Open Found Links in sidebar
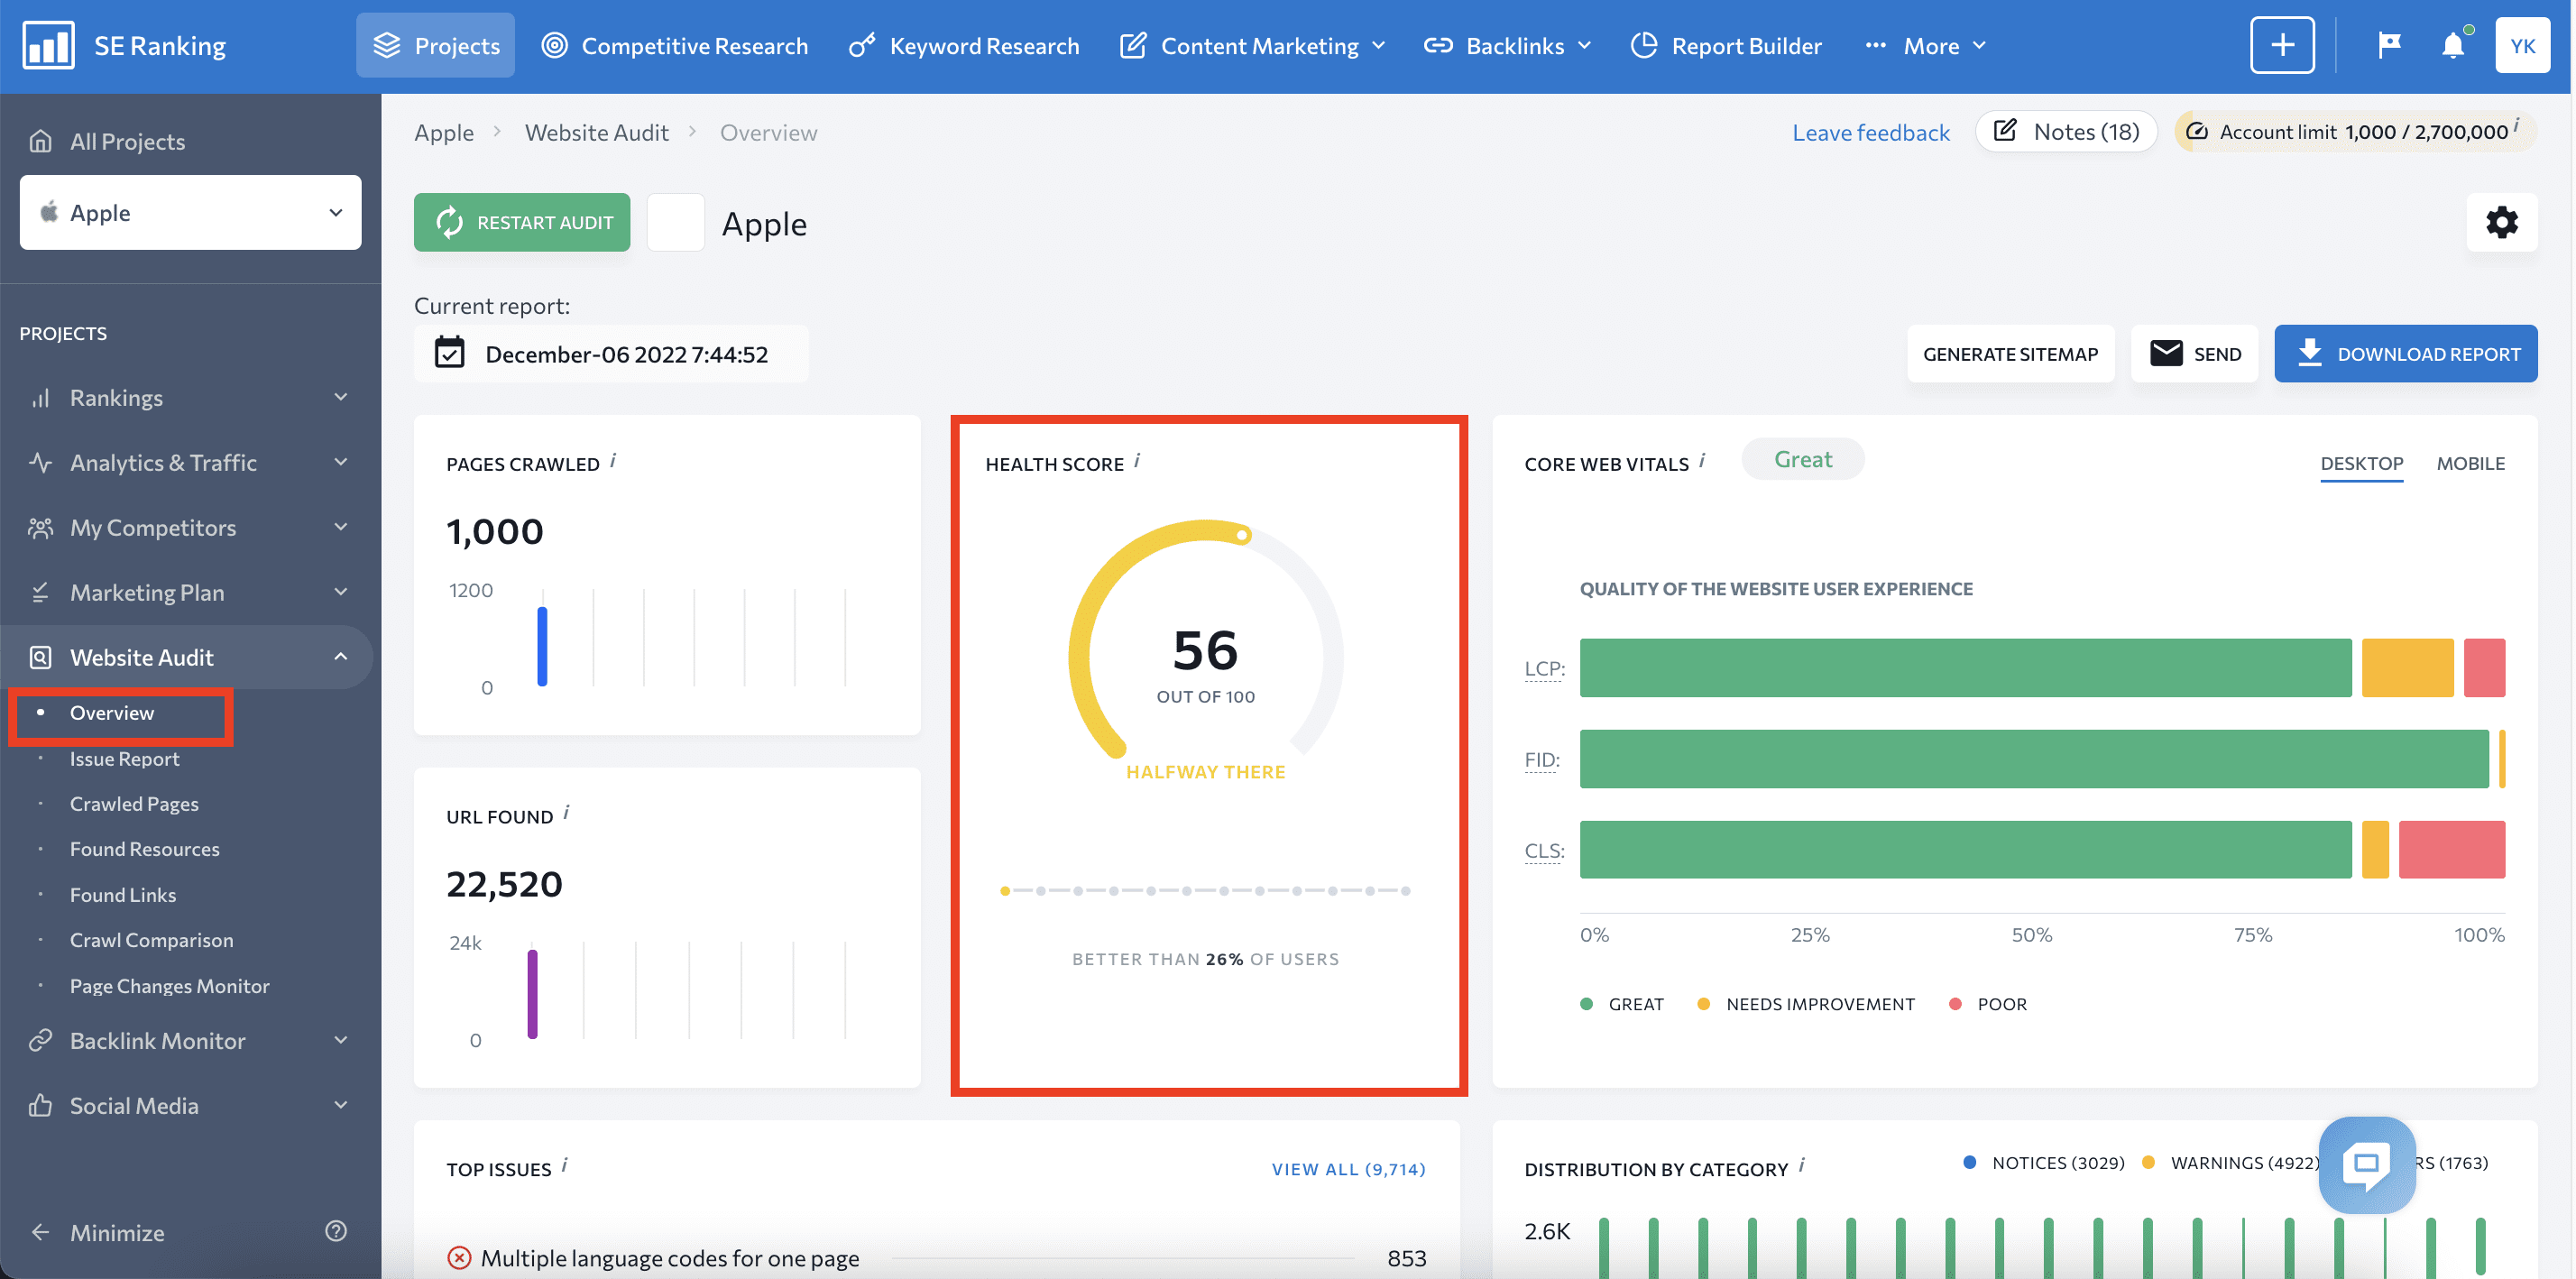Viewport: 2576px width, 1279px height. coord(123,895)
